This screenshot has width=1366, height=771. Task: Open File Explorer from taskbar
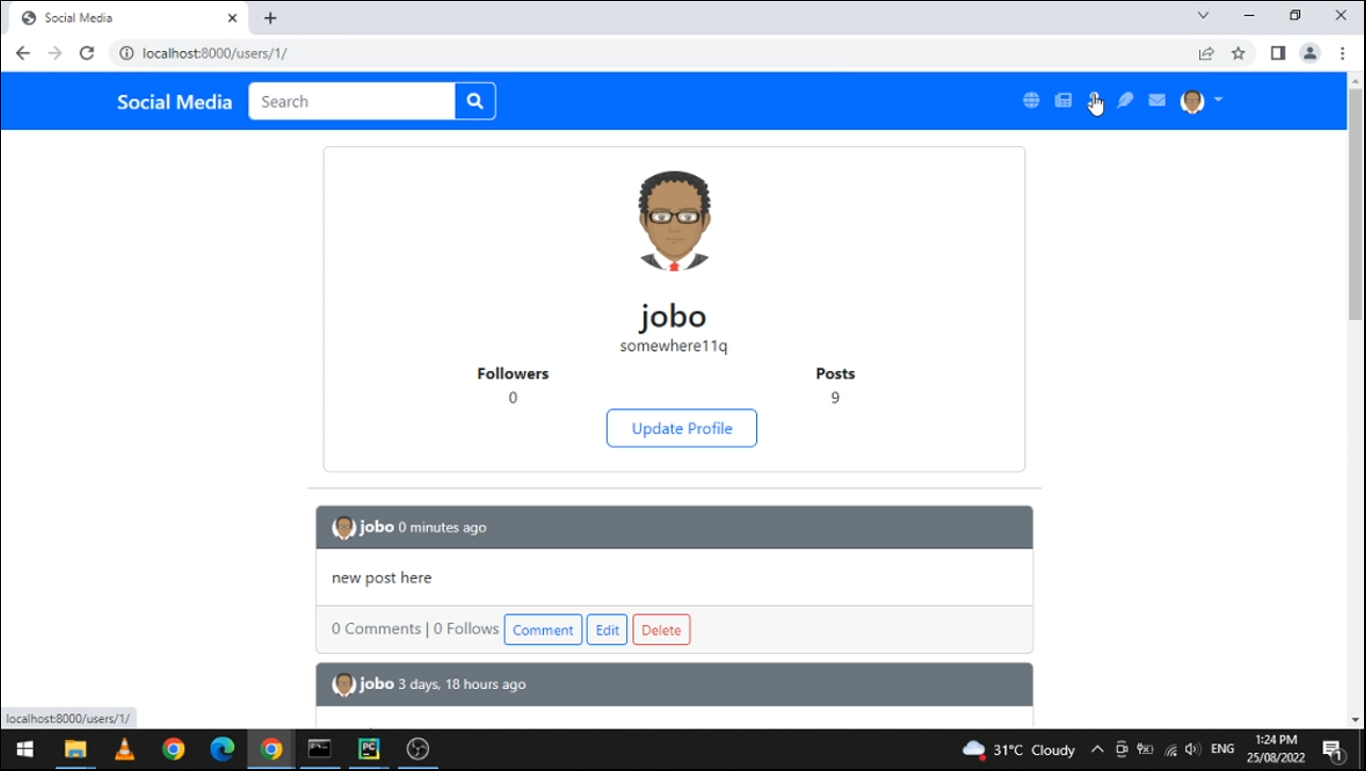pos(75,749)
